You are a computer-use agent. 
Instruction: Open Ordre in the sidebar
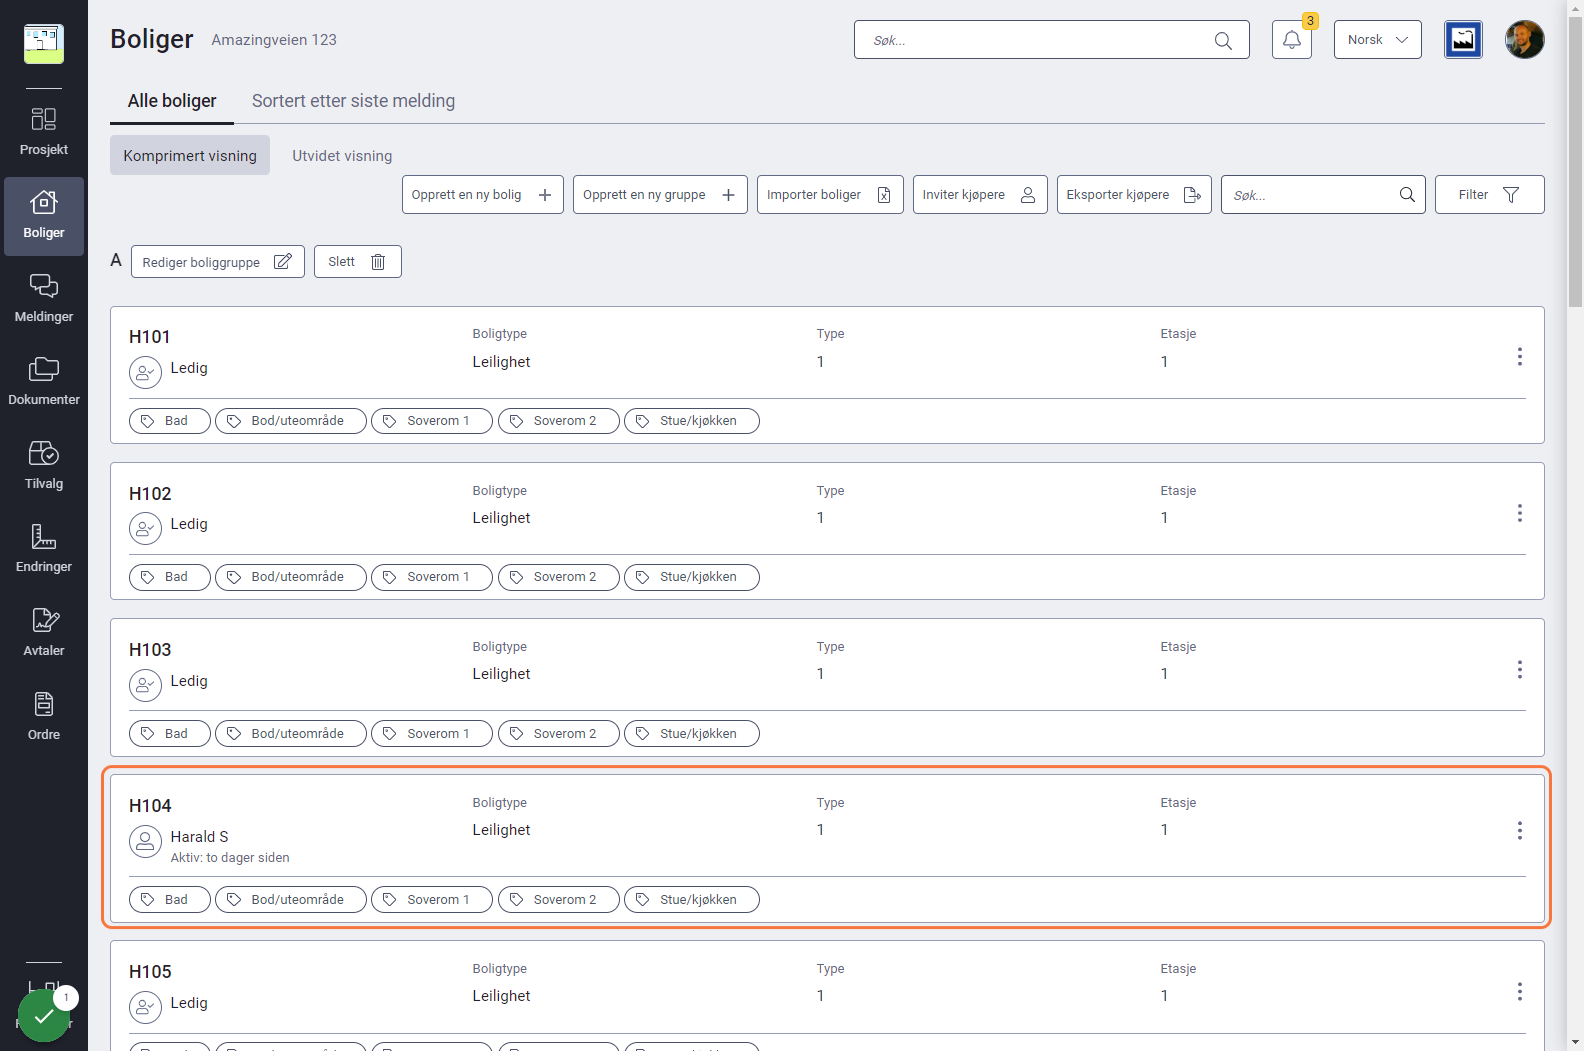point(44,716)
